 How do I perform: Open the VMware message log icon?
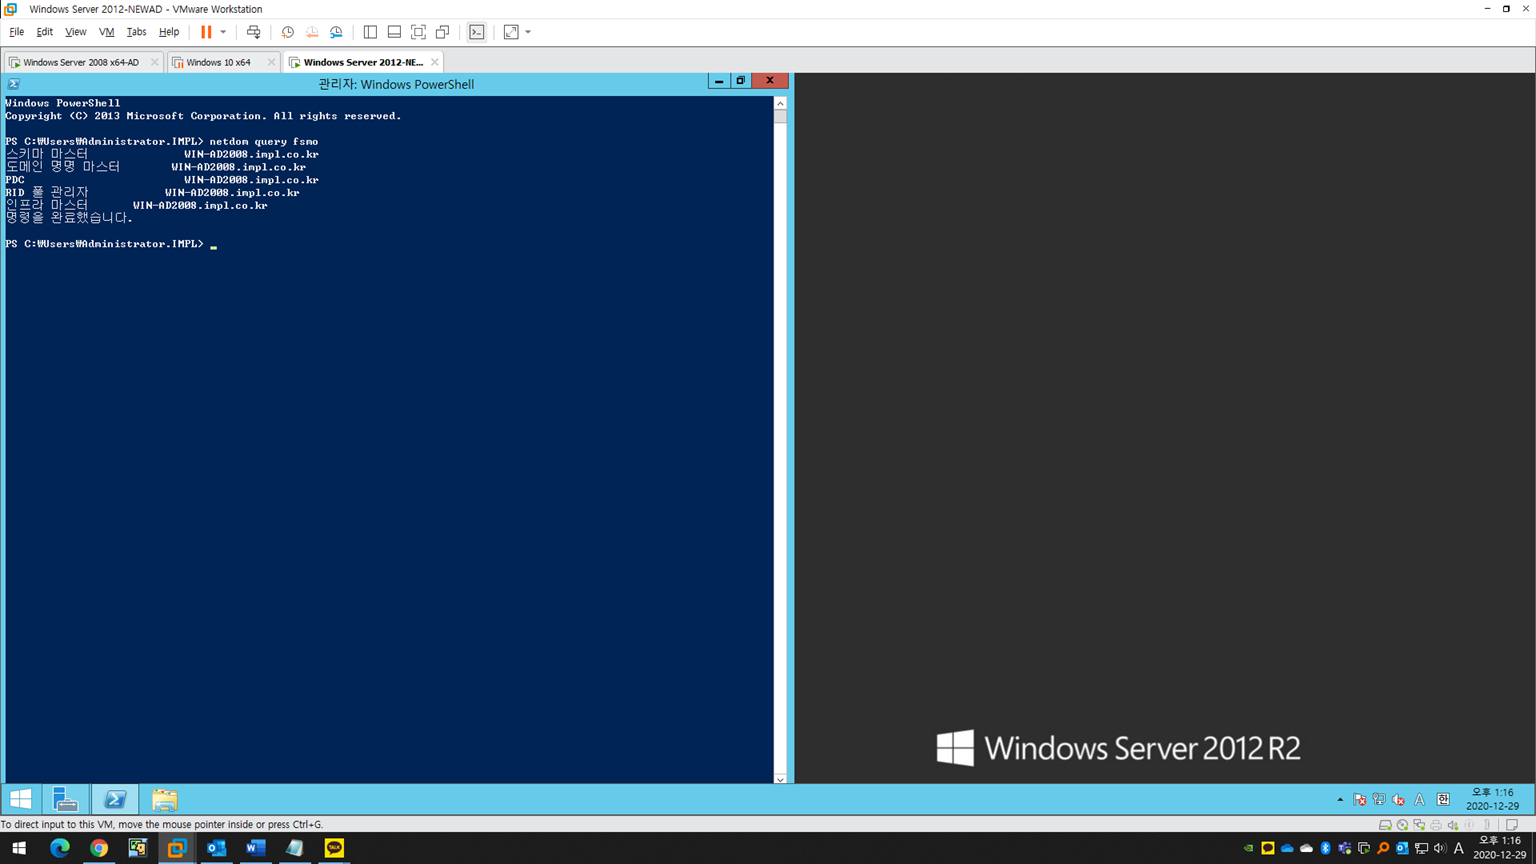pyautogui.click(x=1512, y=825)
